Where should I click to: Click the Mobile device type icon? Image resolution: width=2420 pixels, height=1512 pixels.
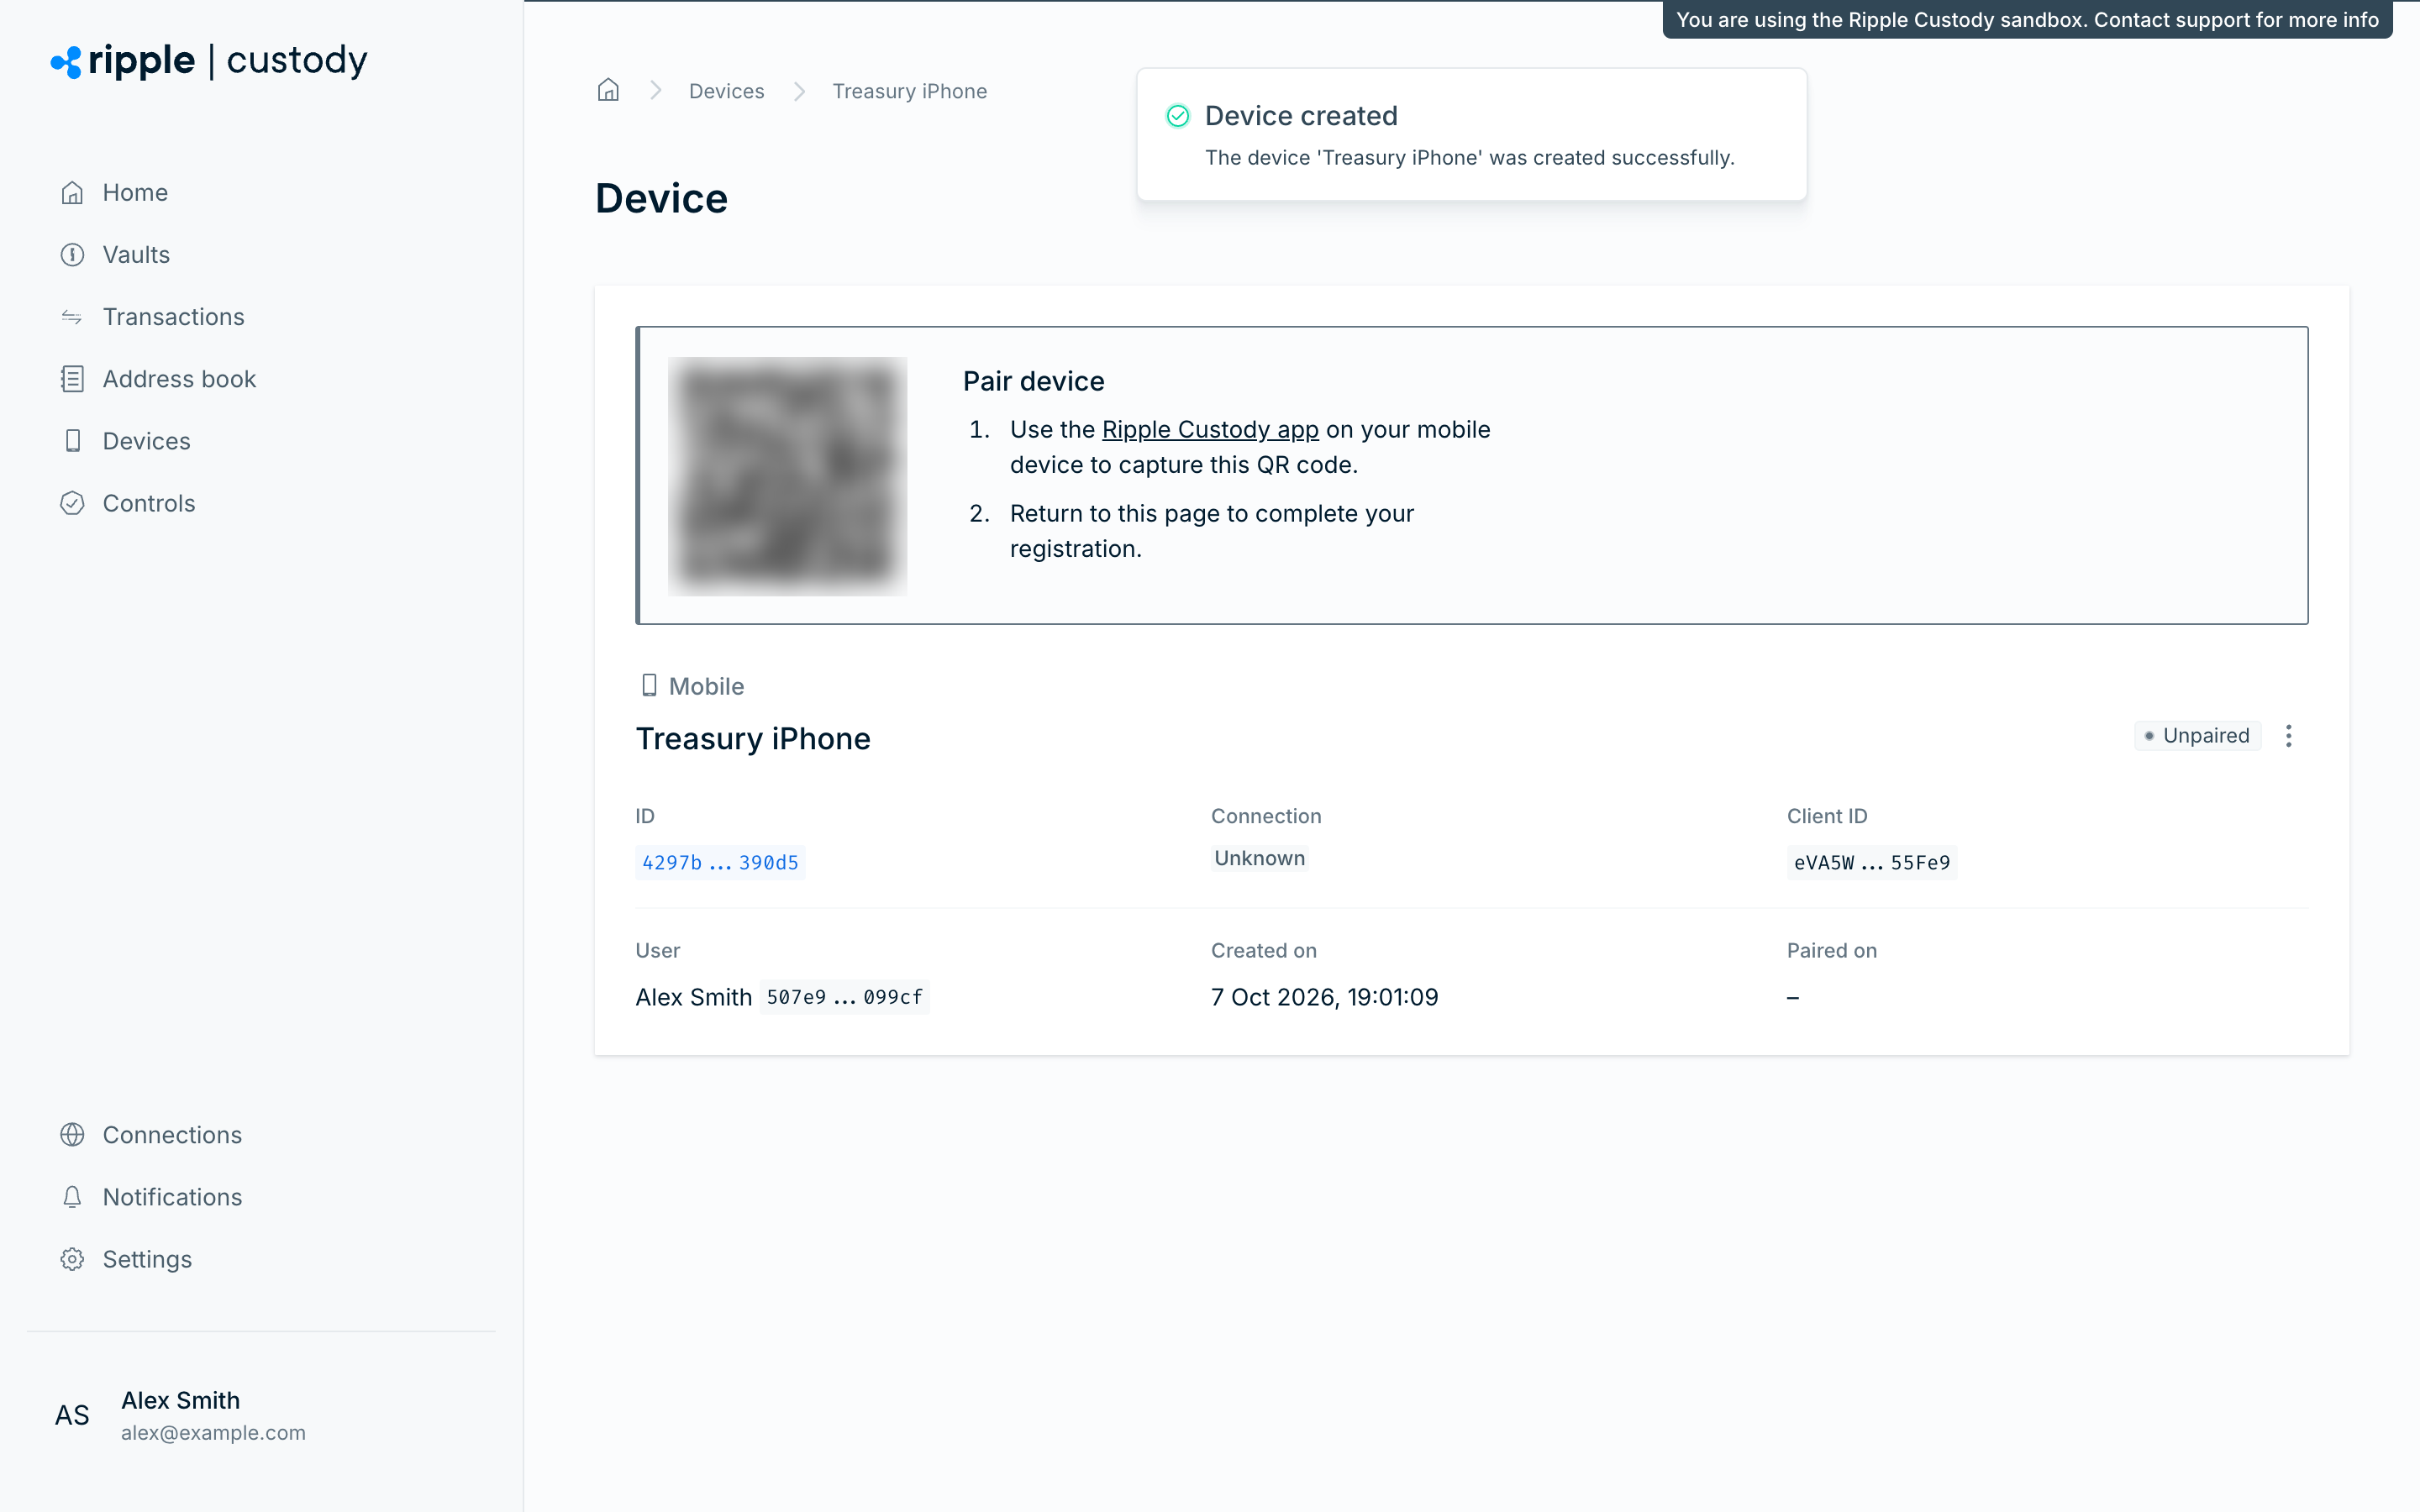pyautogui.click(x=649, y=685)
